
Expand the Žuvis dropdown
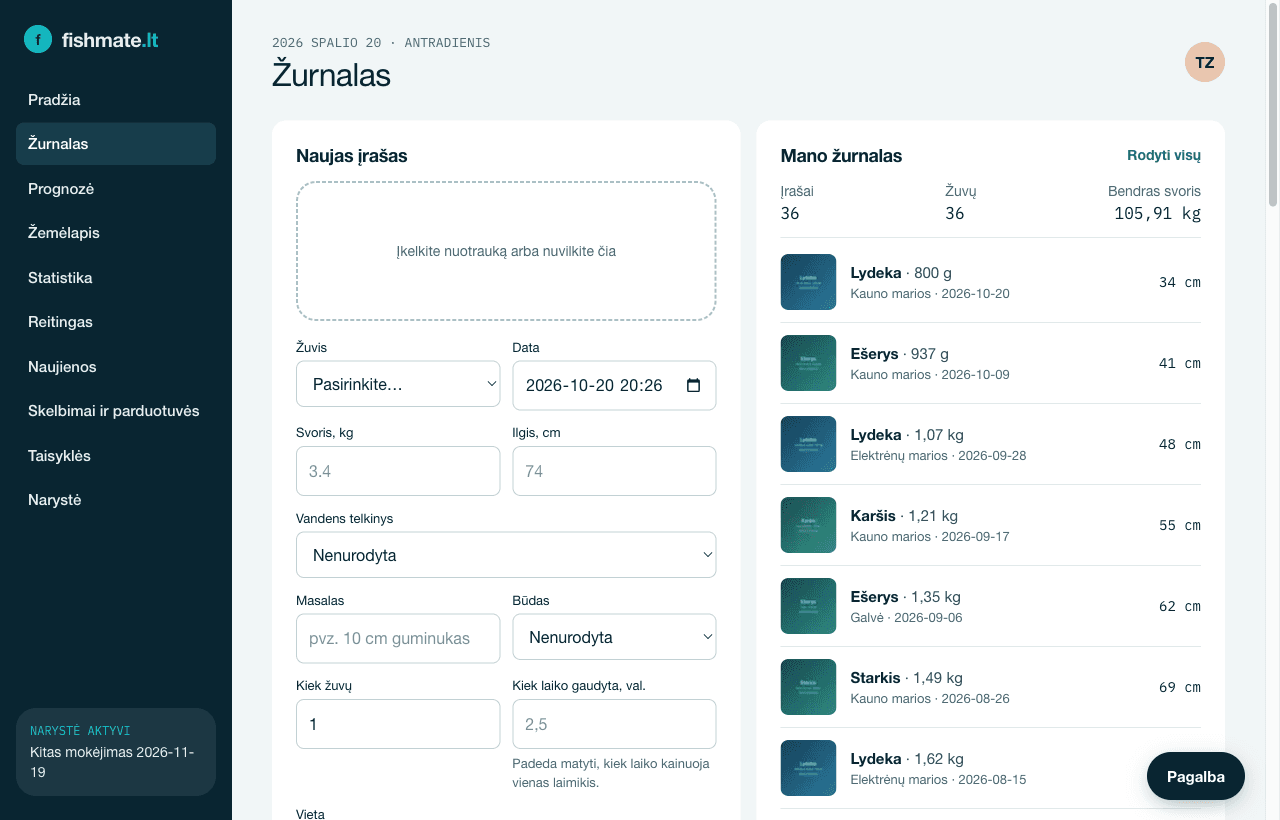click(x=398, y=384)
